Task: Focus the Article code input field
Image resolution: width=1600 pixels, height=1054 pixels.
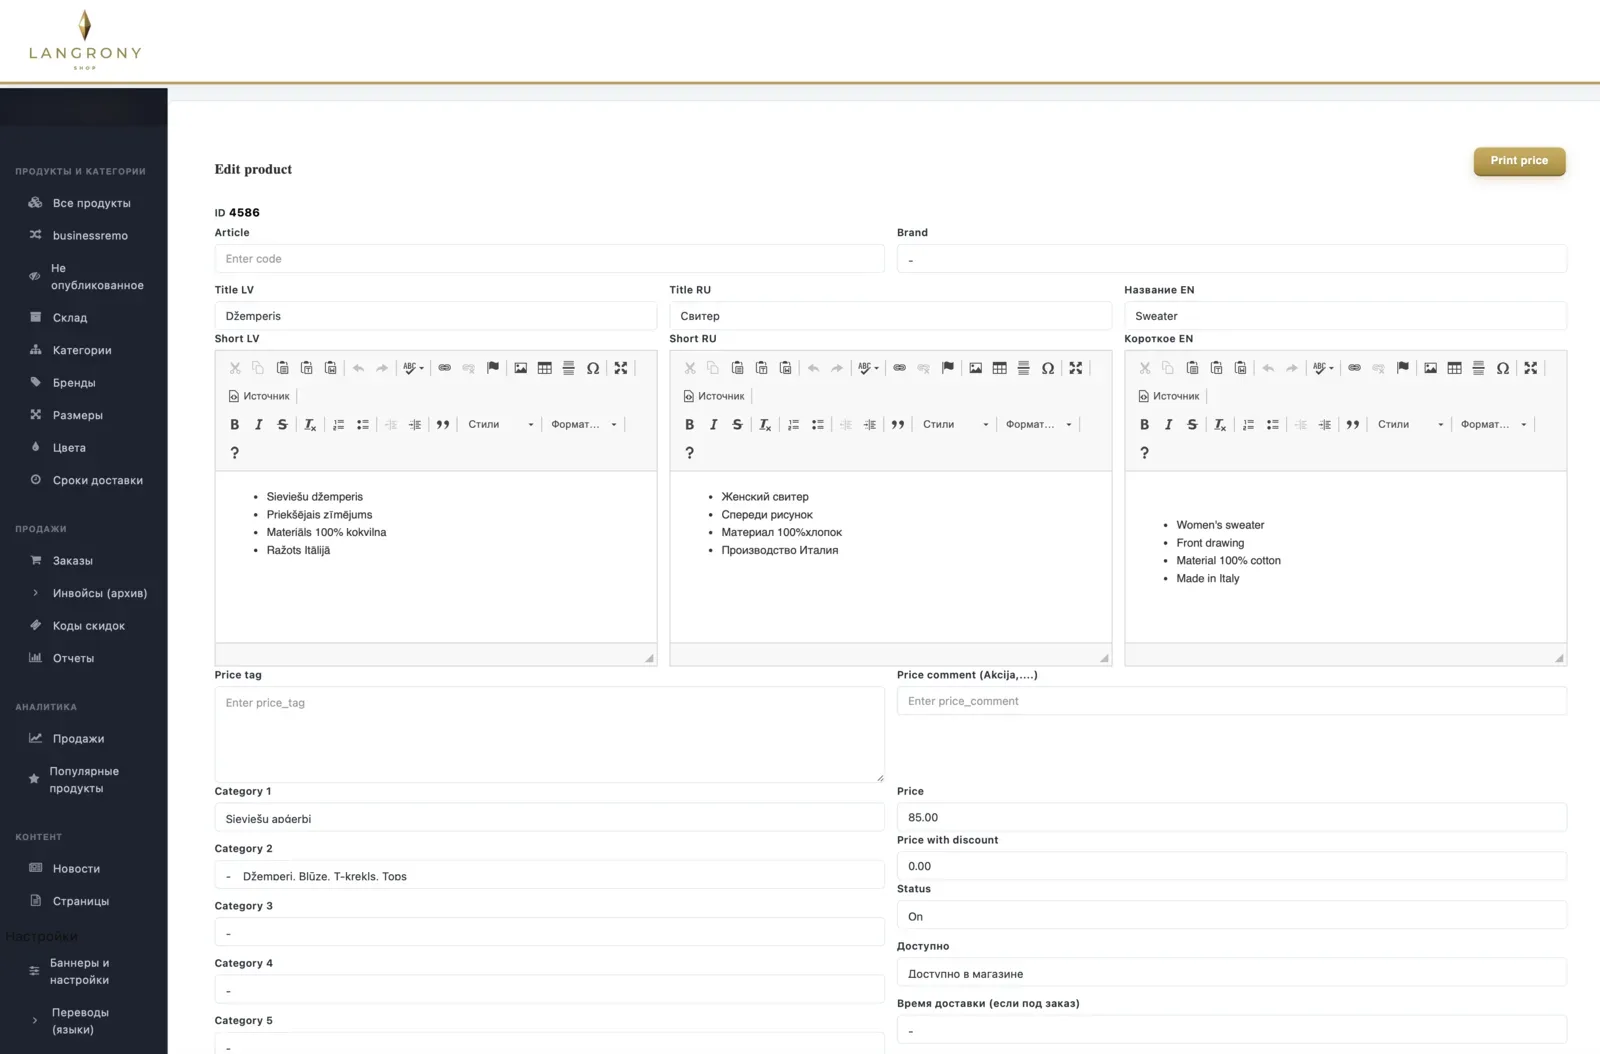Action: (549, 259)
